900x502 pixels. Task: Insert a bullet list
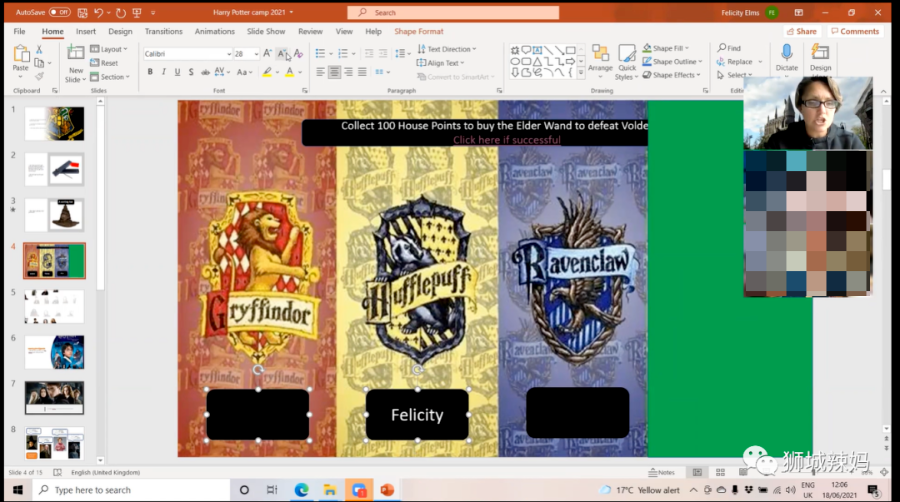(x=320, y=53)
